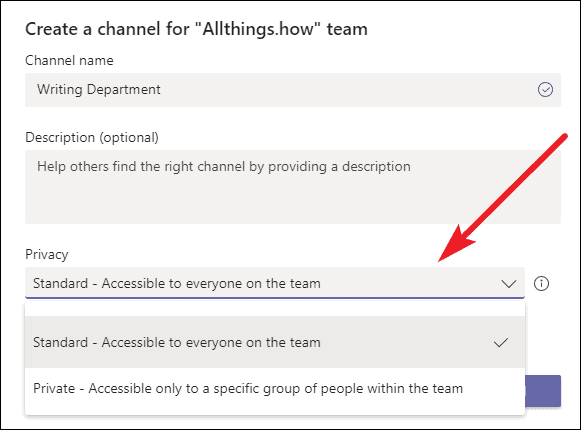Click the partially hidden purple button
581x430 pixels.
[543, 391]
